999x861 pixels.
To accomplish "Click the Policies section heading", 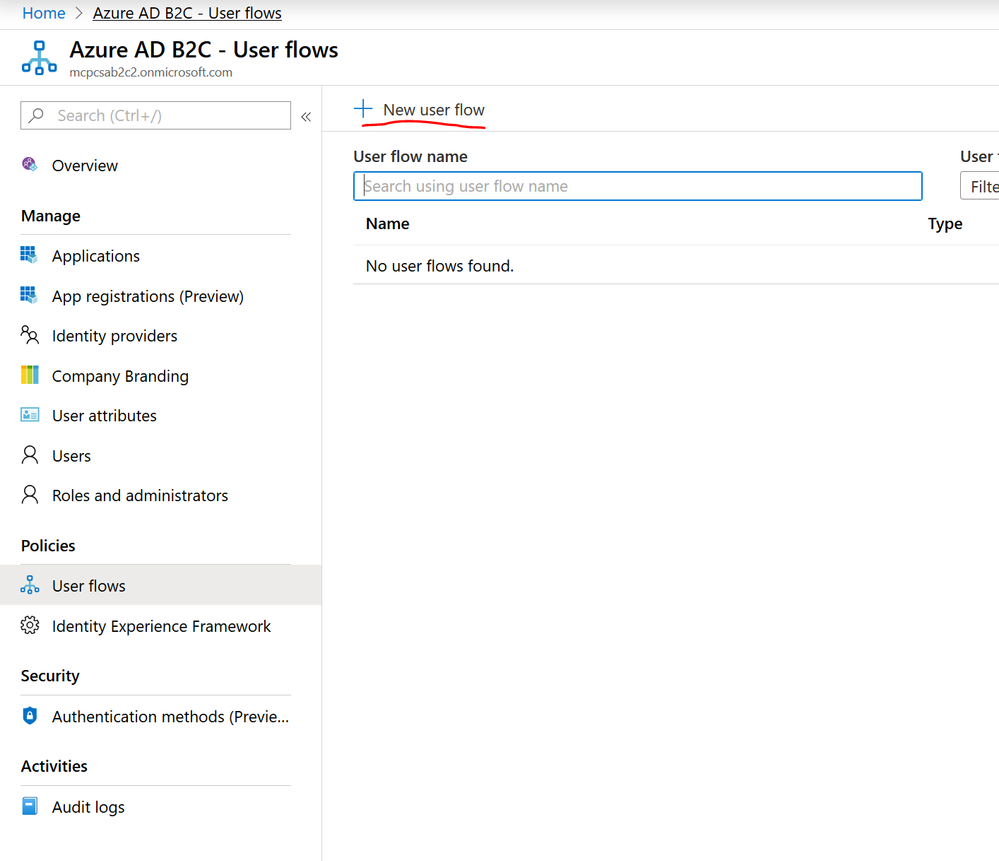I will [x=48, y=546].
